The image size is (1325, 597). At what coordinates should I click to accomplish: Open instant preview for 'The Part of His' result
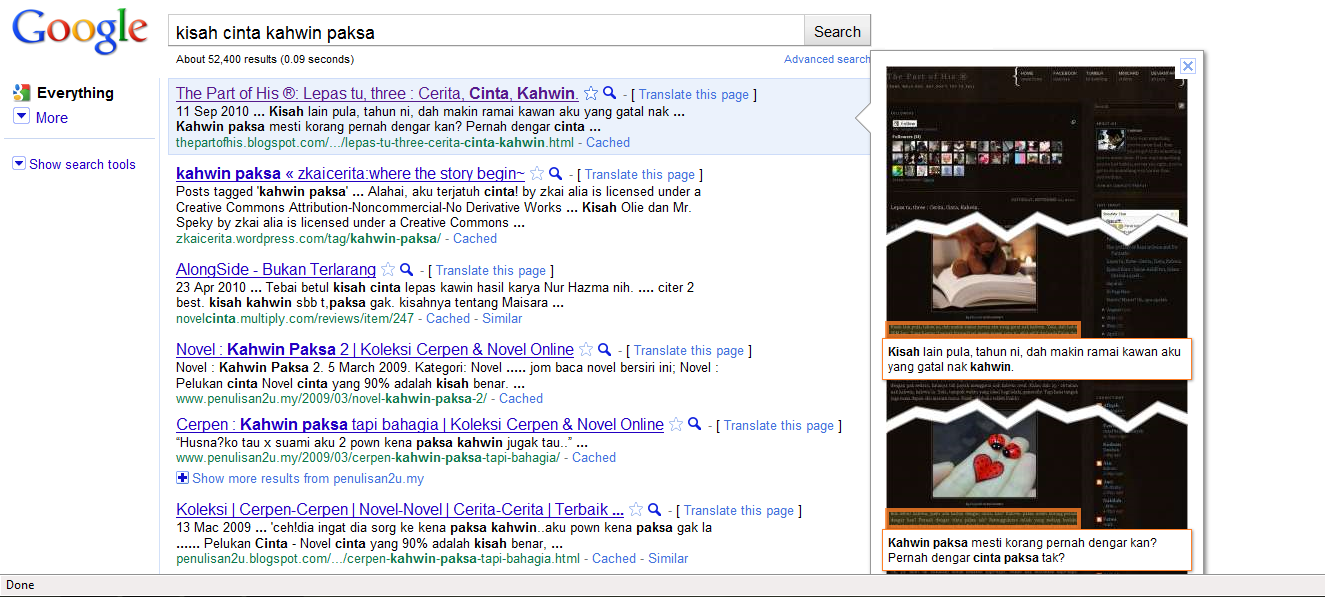pos(609,93)
